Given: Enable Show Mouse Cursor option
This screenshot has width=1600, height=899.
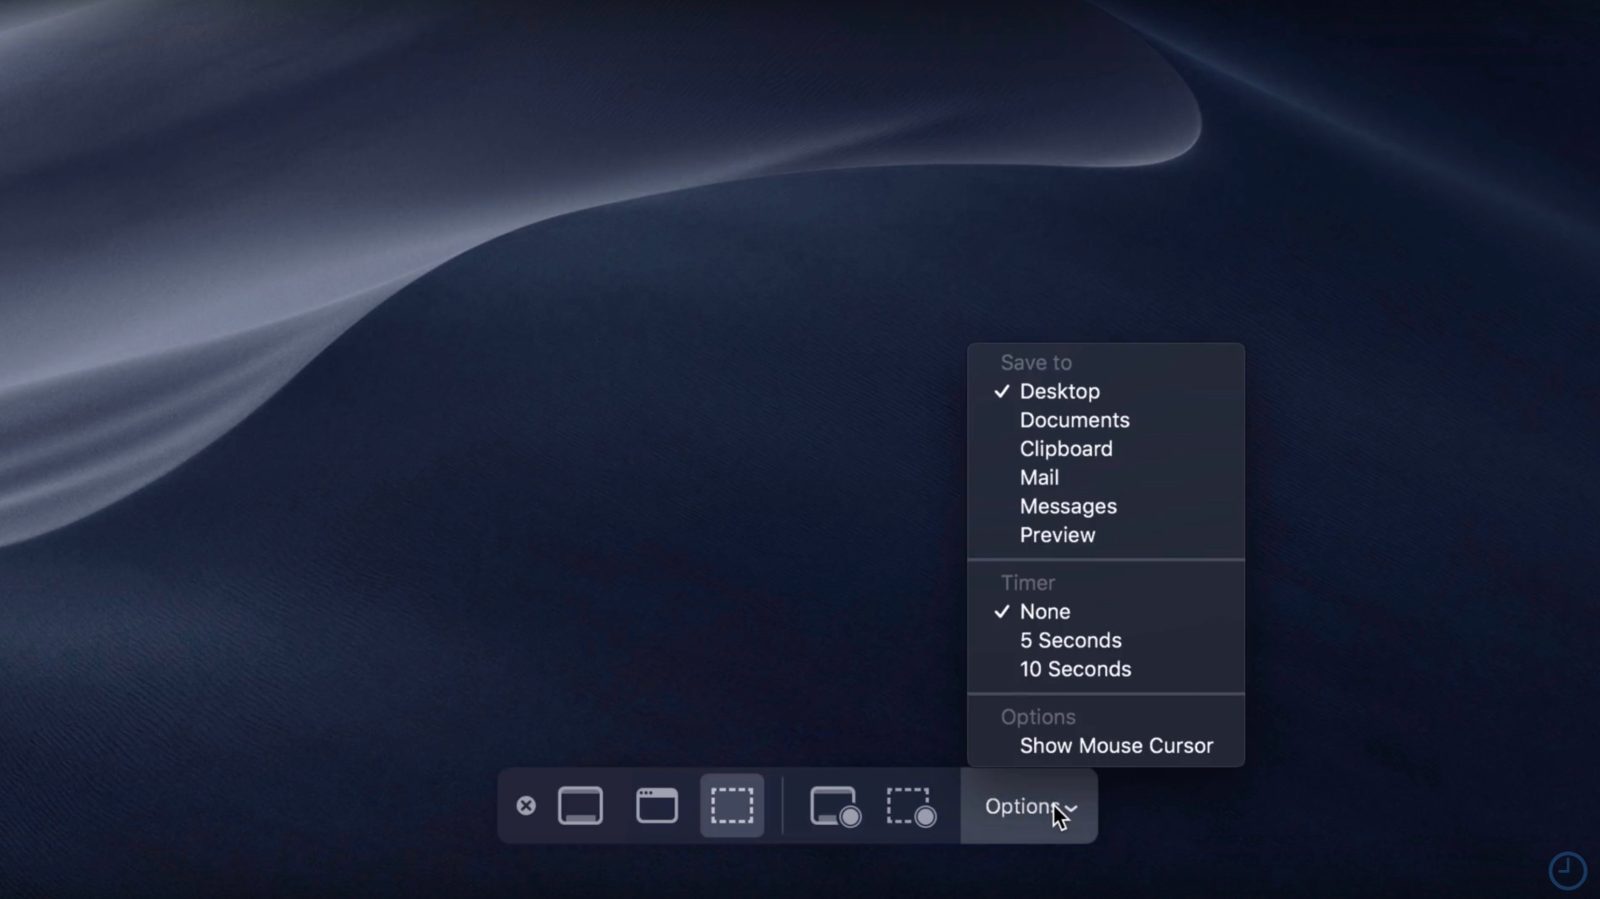Looking at the screenshot, I should (1116, 746).
